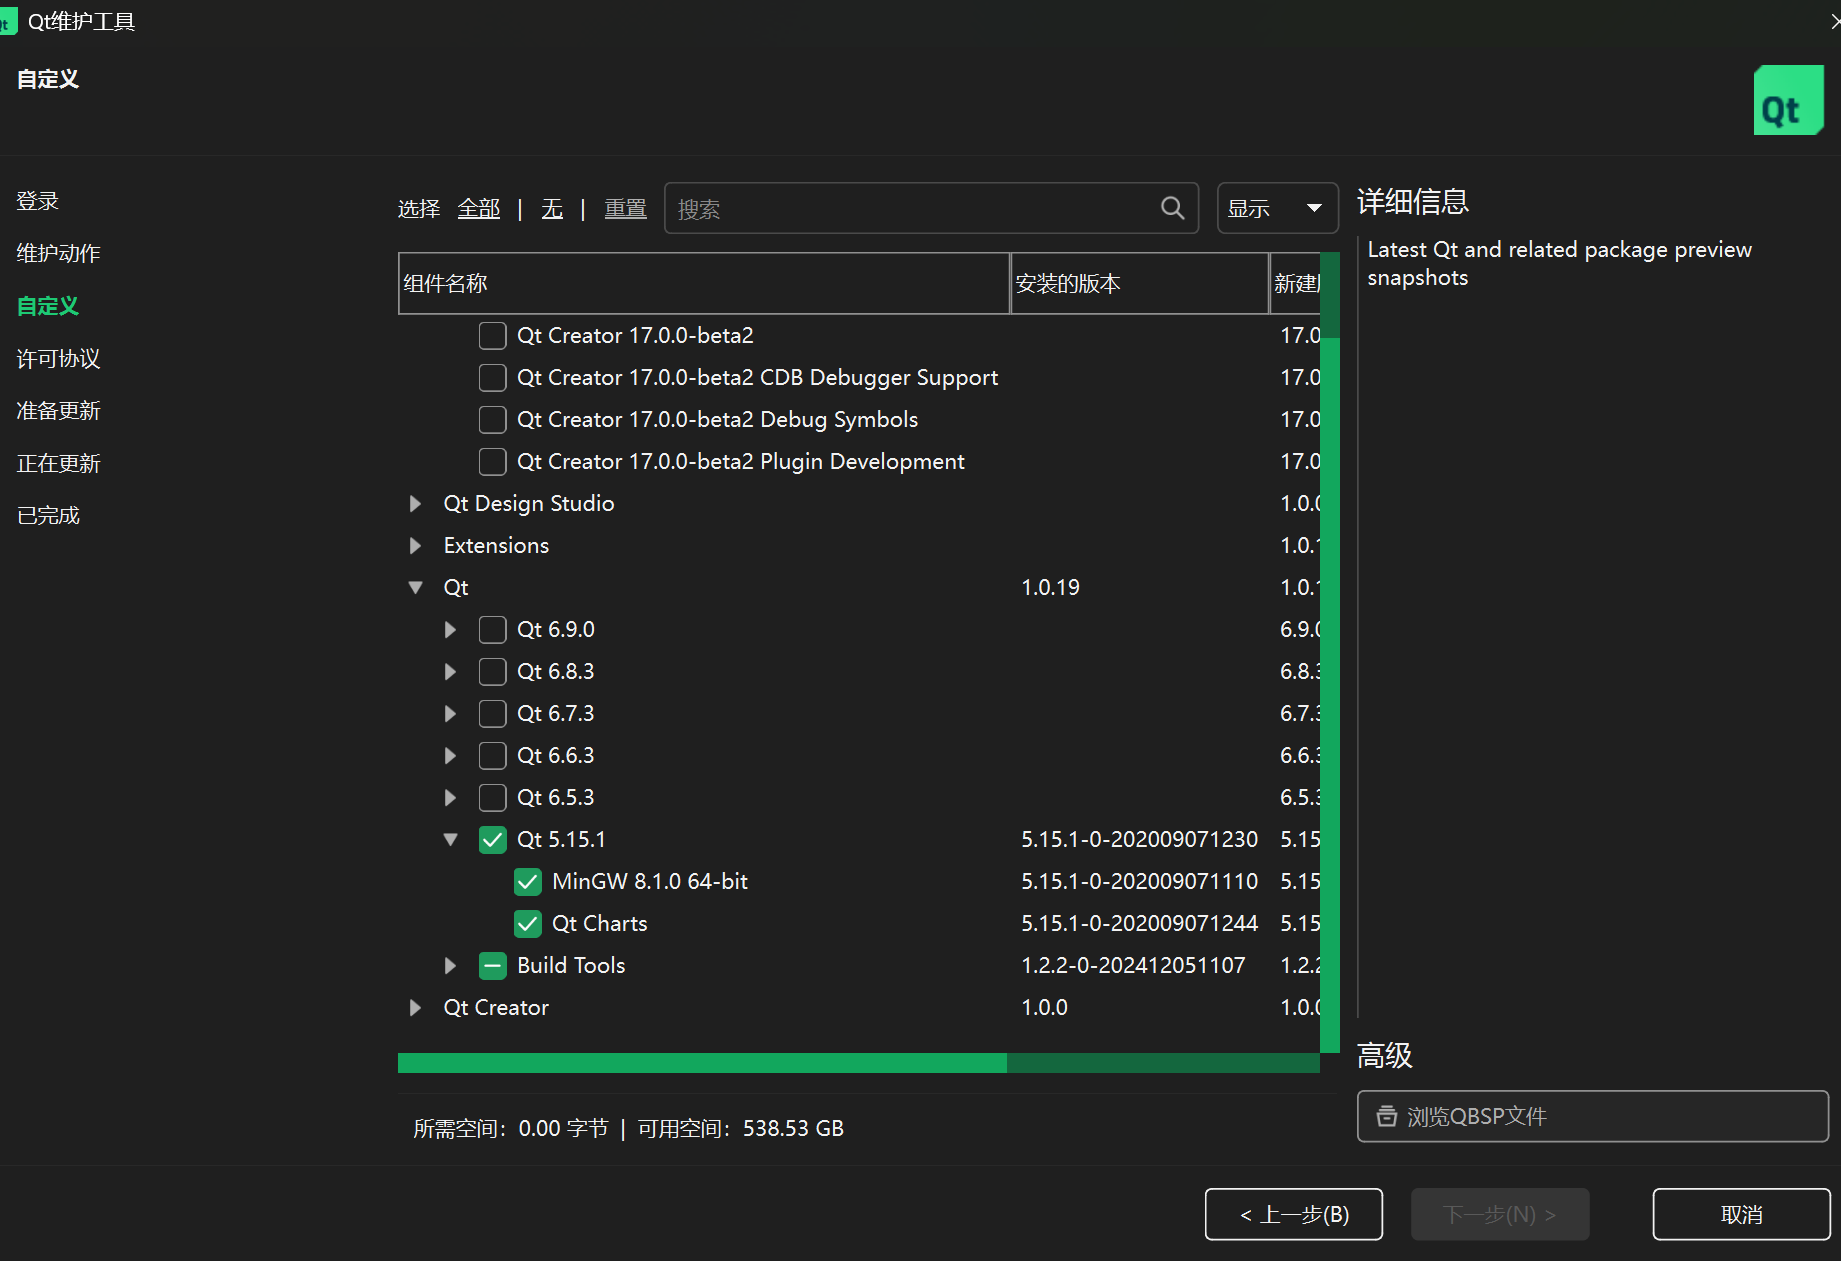
Task: Tick the Qt 6.5.3 checkbox
Action: coord(492,798)
